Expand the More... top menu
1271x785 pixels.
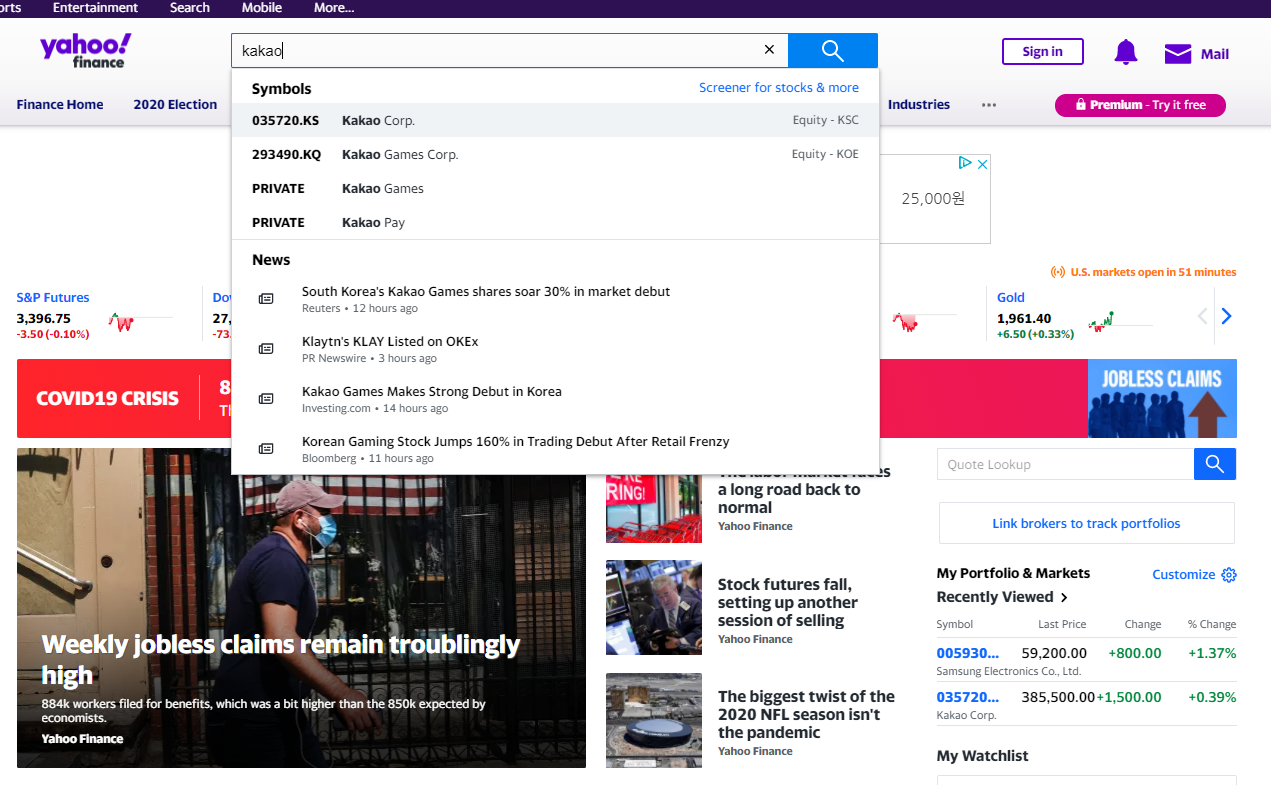tap(334, 7)
